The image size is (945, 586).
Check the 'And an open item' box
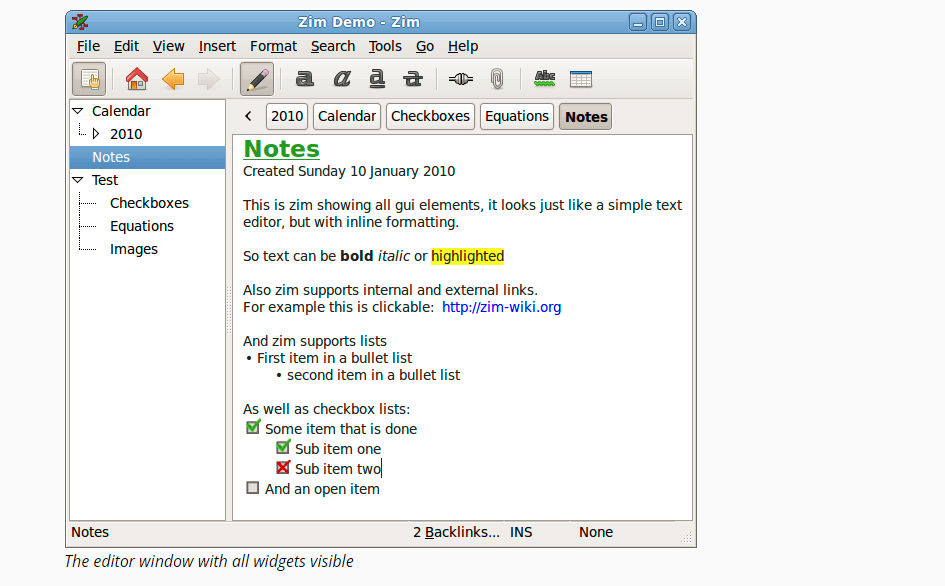(253, 489)
